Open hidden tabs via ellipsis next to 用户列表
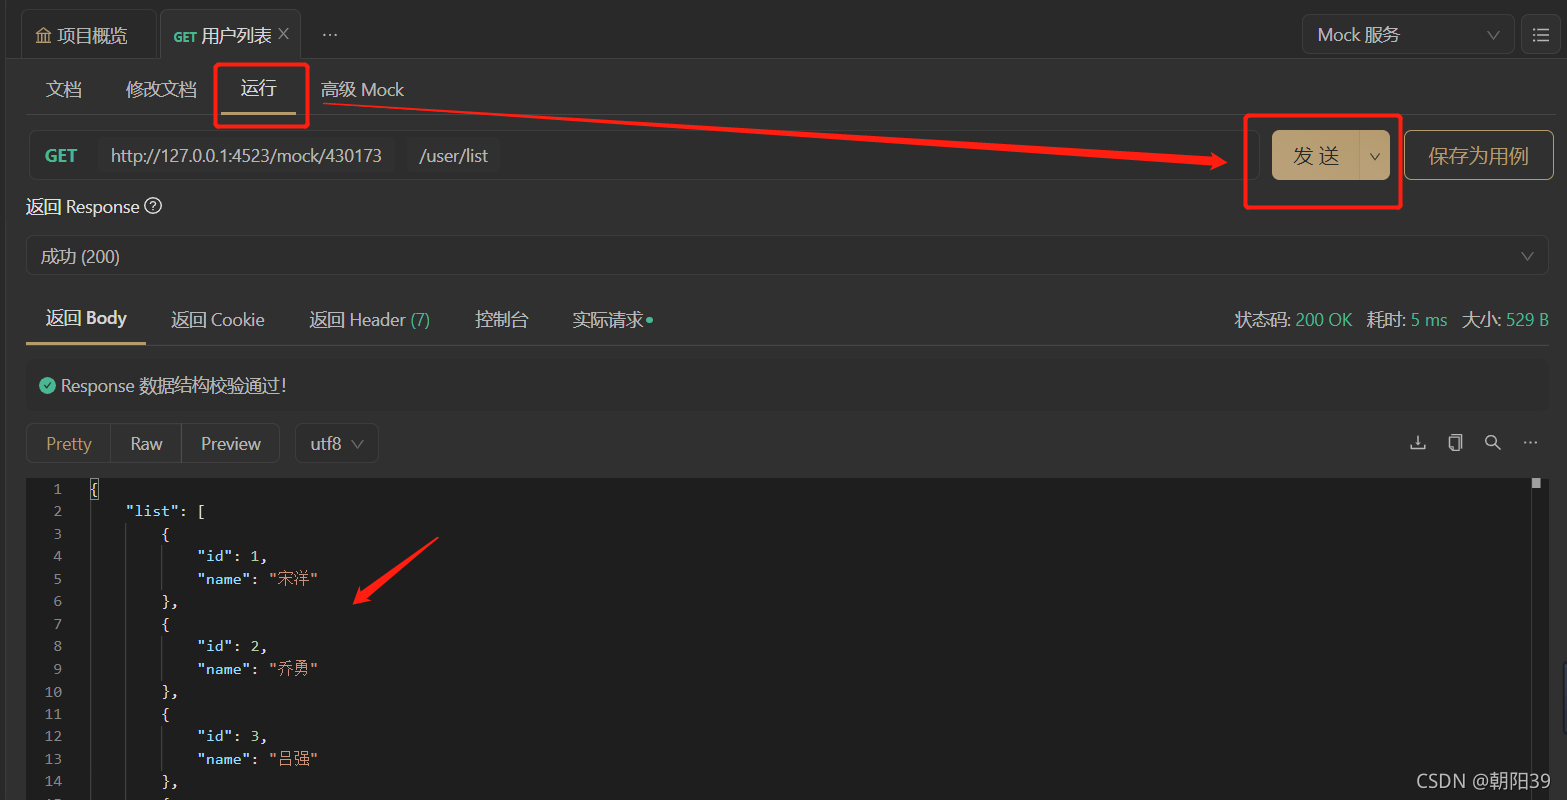This screenshot has height=800, width=1567. [x=330, y=34]
